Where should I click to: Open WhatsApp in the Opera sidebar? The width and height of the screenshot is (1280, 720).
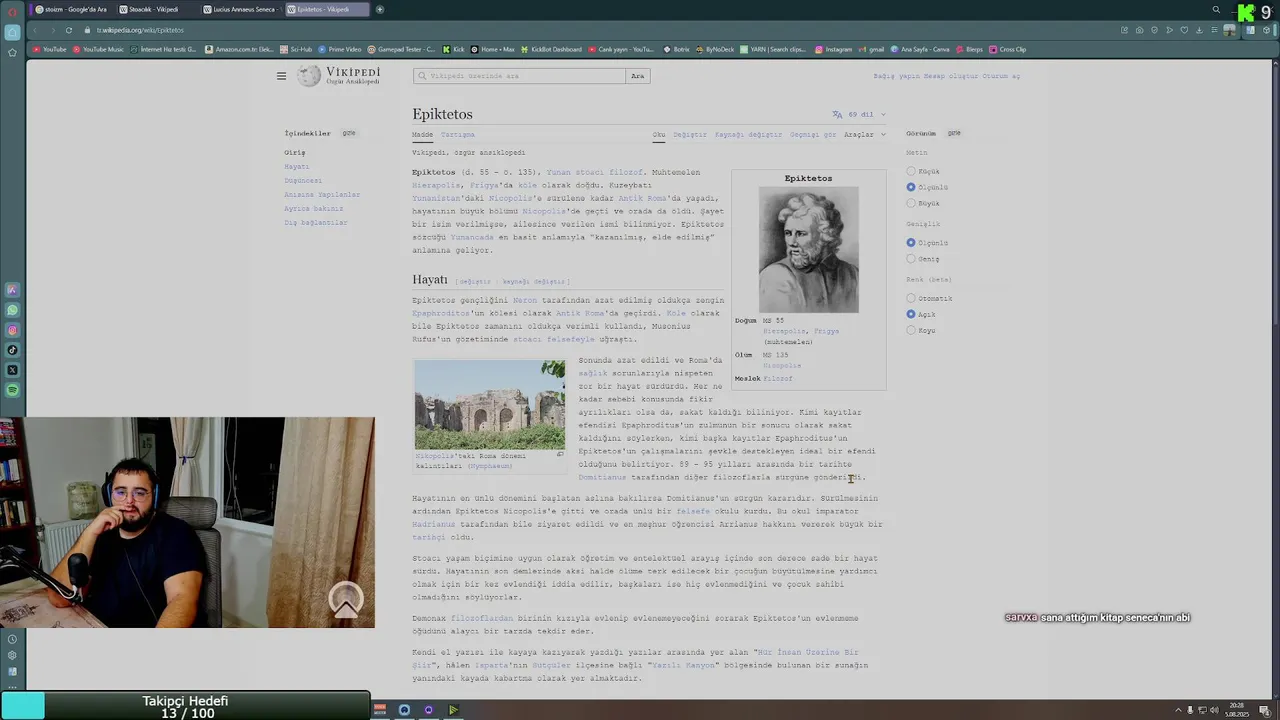(x=12, y=310)
